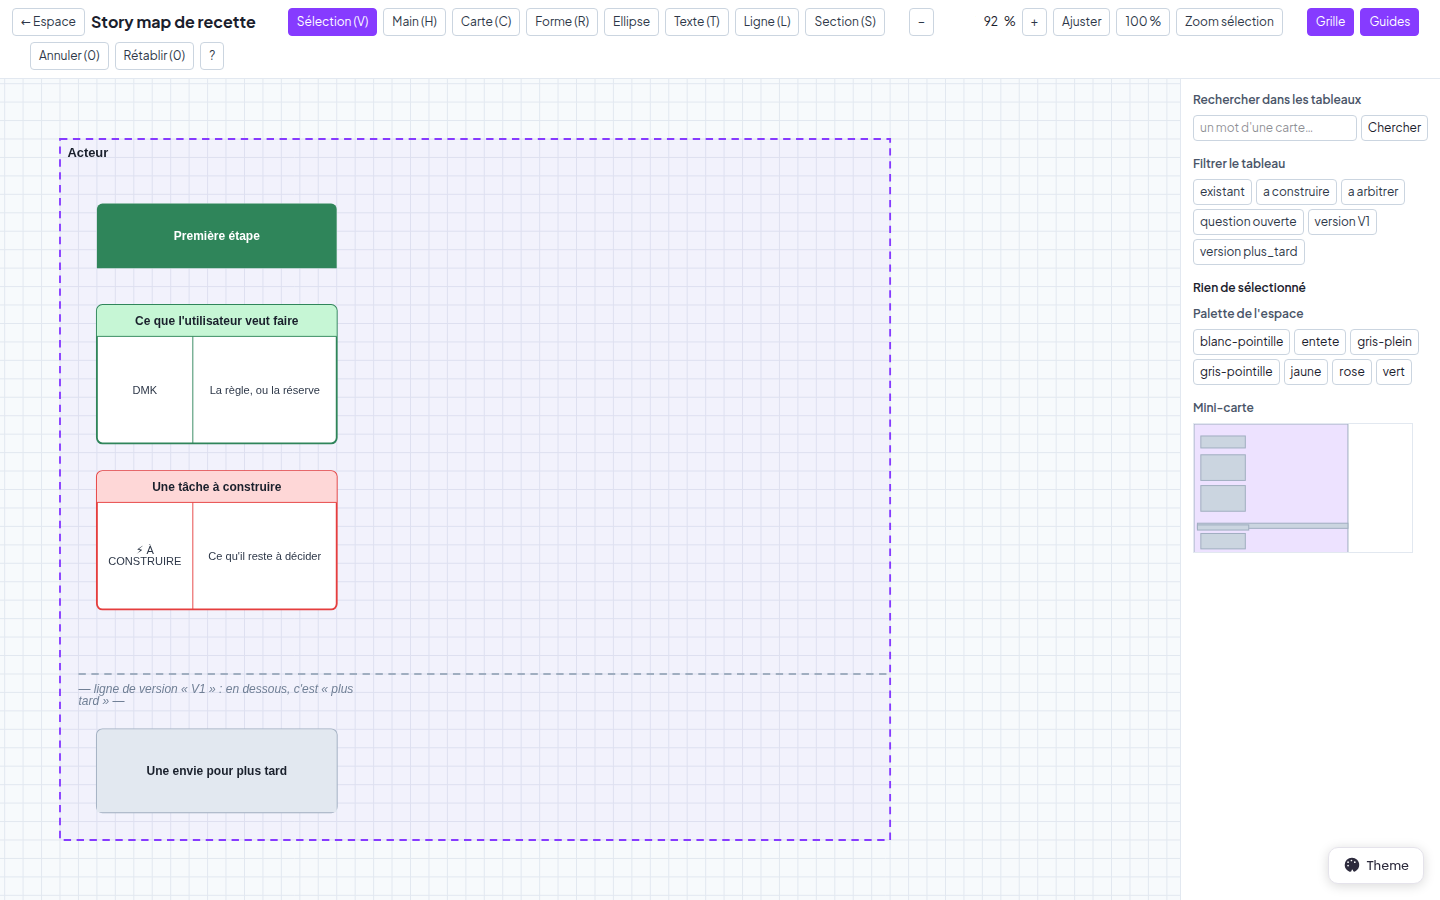Image resolution: width=1440 pixels, height=900 pixels.
Task: Activate the Ligne (L) tool
Action: (767, 22)
